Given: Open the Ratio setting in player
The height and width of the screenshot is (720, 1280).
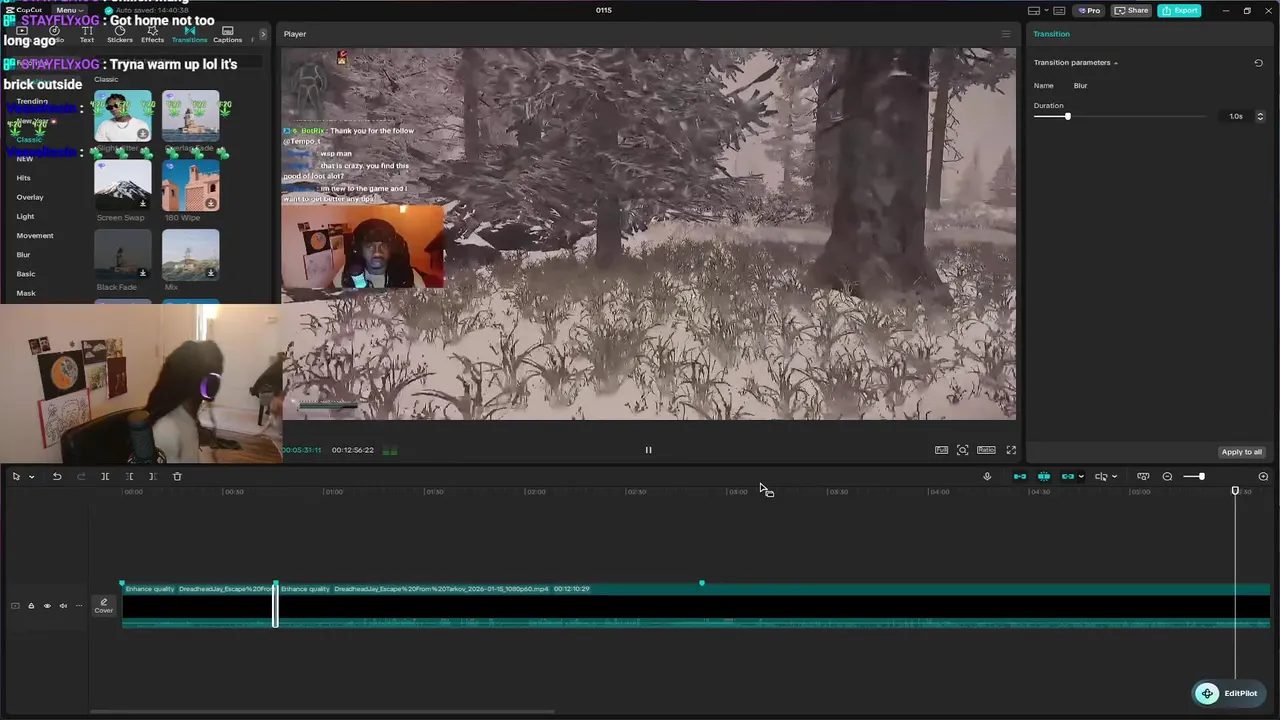Looking at the screenshot, I should pyautogui.click(x=986, y=450).
